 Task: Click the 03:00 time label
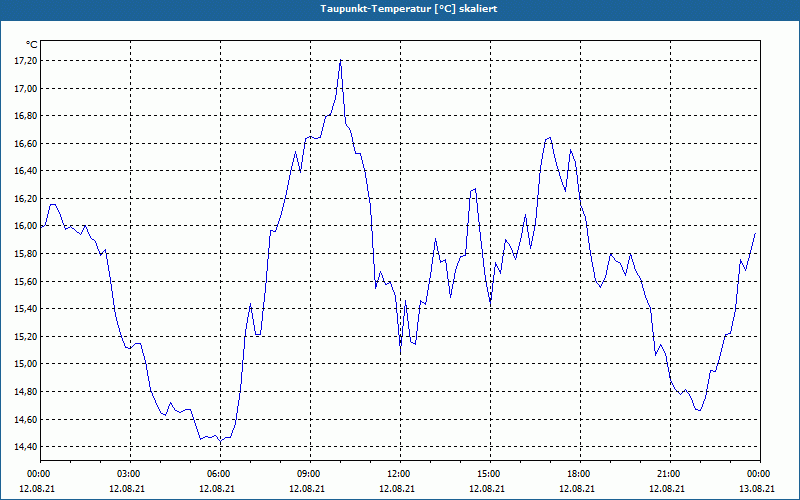click(130, 474)
